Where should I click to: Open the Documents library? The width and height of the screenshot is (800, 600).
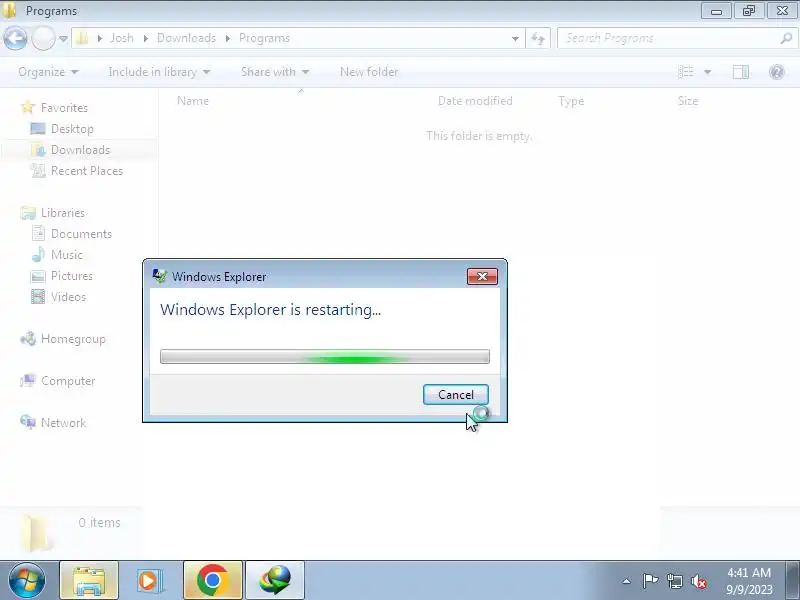[81, 234]
